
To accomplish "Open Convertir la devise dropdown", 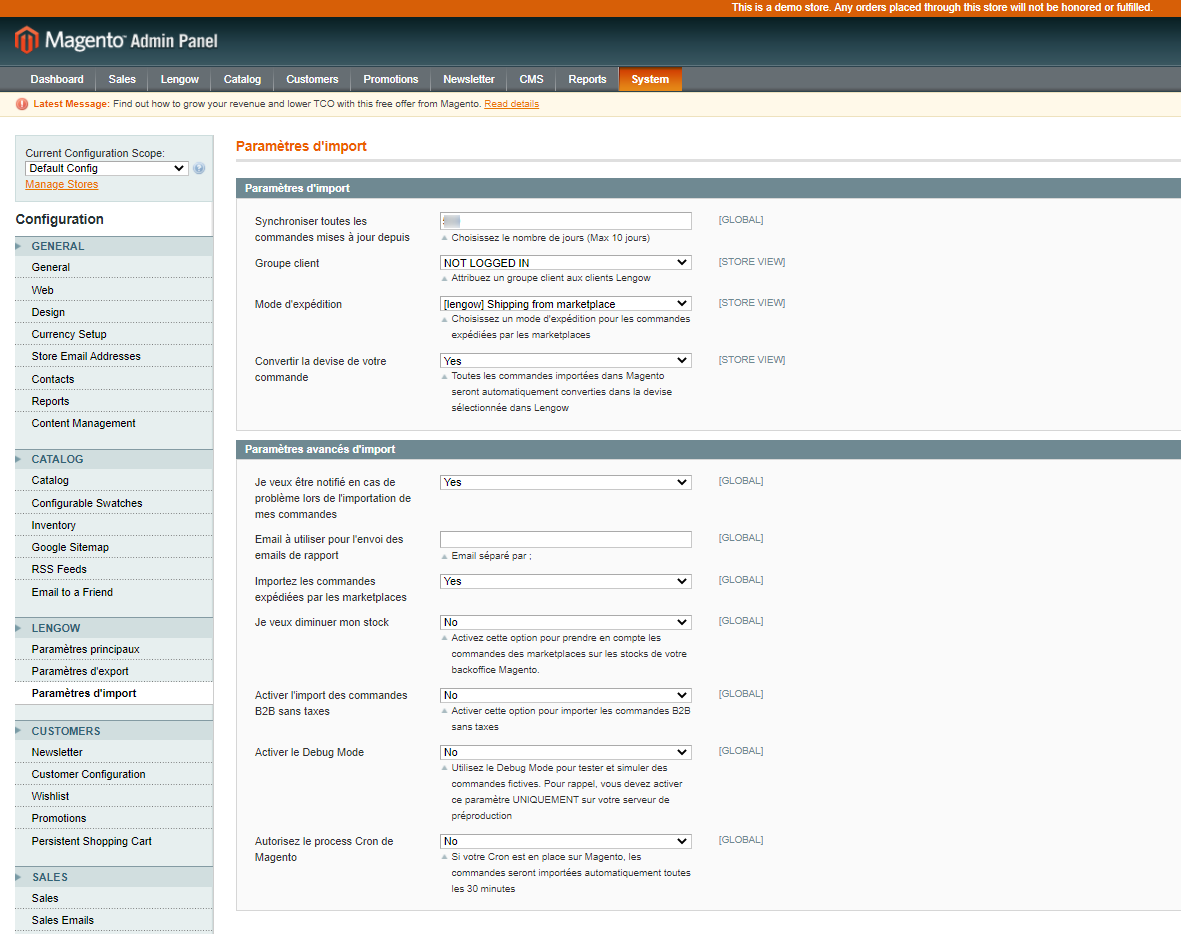I will [x=566, y=361].
